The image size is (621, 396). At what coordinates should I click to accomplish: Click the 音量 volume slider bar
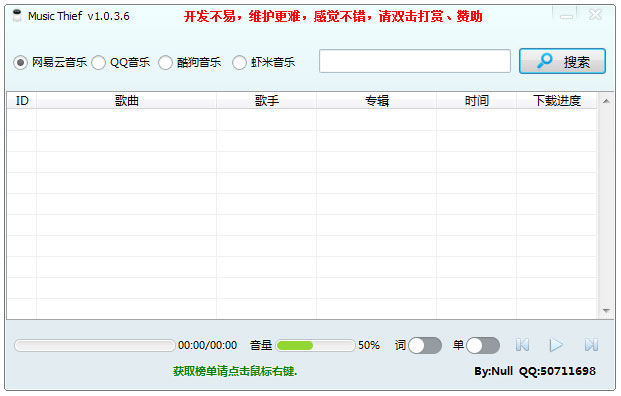coord(315,346)
